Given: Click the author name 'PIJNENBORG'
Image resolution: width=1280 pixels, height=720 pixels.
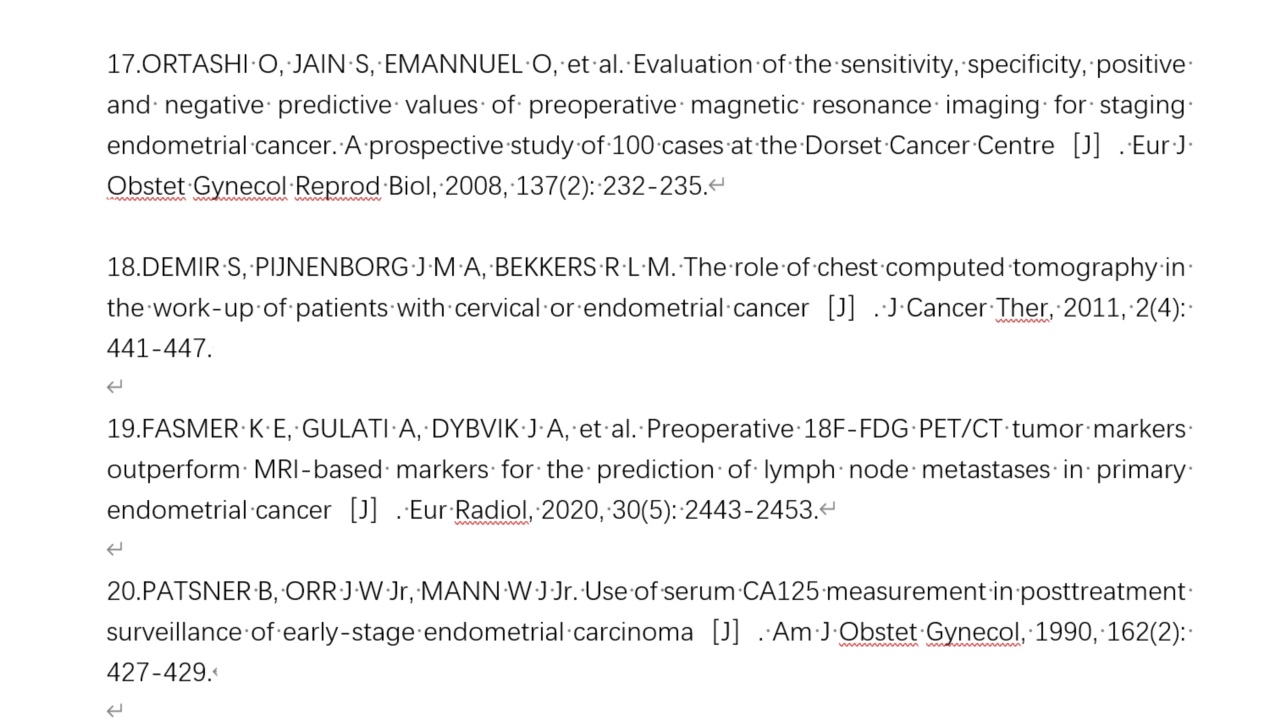Looking at the screenshot, I should click(331, 268).
